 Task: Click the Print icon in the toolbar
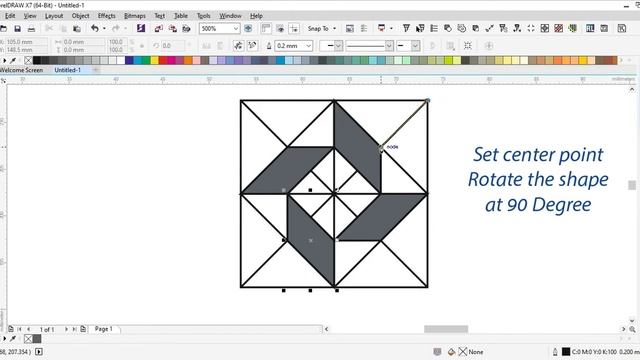[x=31, y=29]
